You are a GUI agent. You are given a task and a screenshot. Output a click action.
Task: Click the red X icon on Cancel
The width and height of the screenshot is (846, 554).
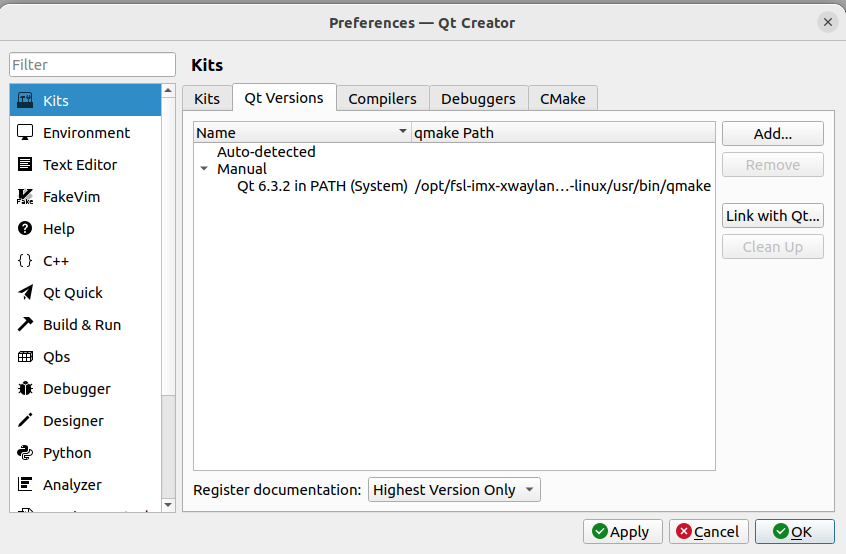pyautogui.click(x=684, y=531)
